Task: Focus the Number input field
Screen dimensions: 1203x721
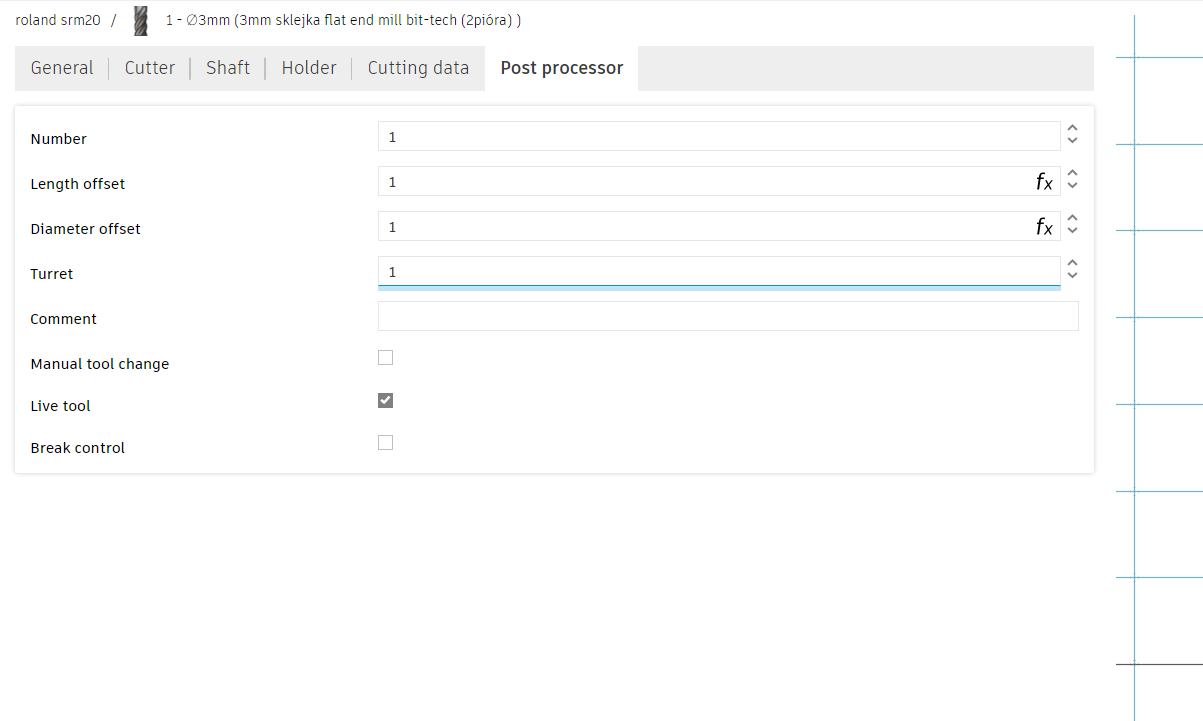Action: tap(718, 137)
